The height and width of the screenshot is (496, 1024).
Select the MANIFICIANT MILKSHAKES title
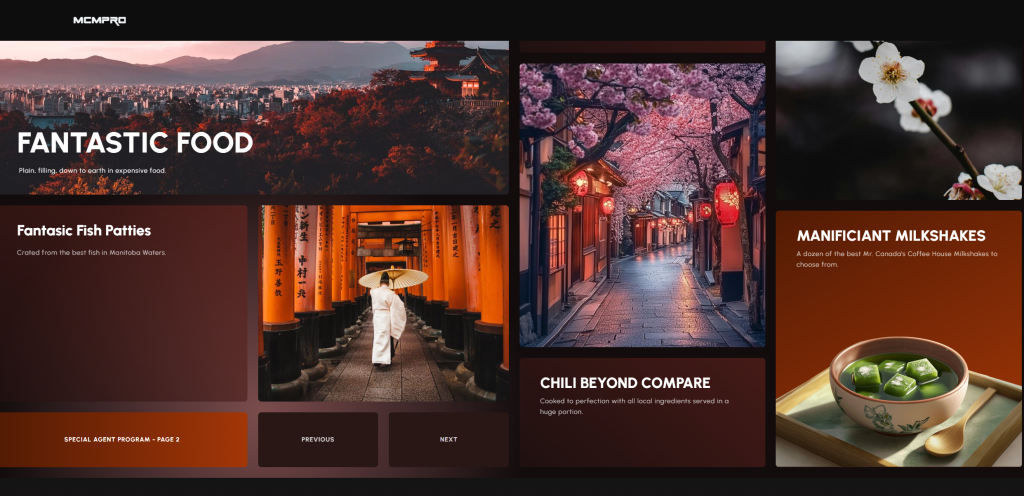[x=891, y=236]
